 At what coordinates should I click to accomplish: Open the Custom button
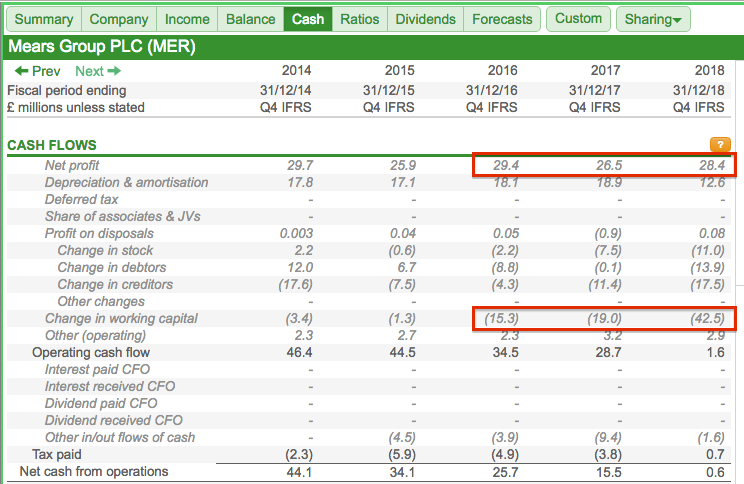pyautogui.click(x=578, y=19)
